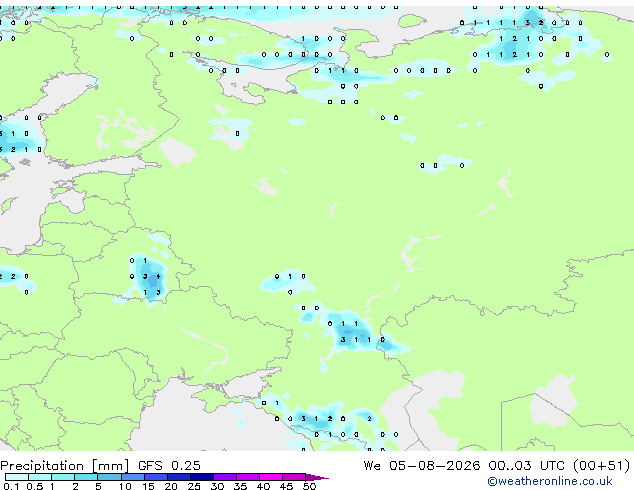Pick the 15–20 mm legend color box
Image resolution: width=634 pixels, height=490 pixels.
pyautogui.click(x=156, y=477)
